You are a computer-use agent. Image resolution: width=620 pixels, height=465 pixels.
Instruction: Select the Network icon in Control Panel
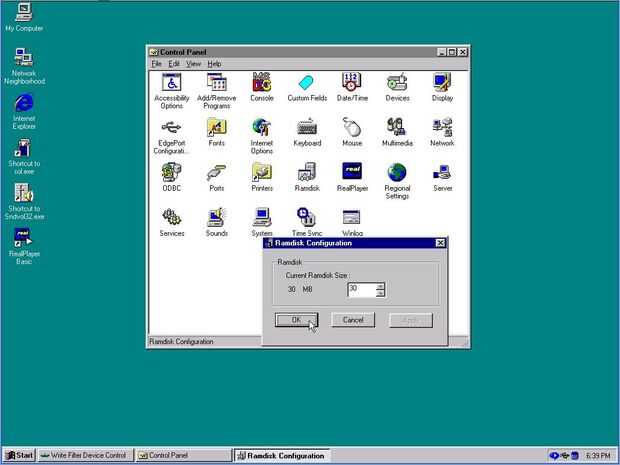(x=442, y=132)
